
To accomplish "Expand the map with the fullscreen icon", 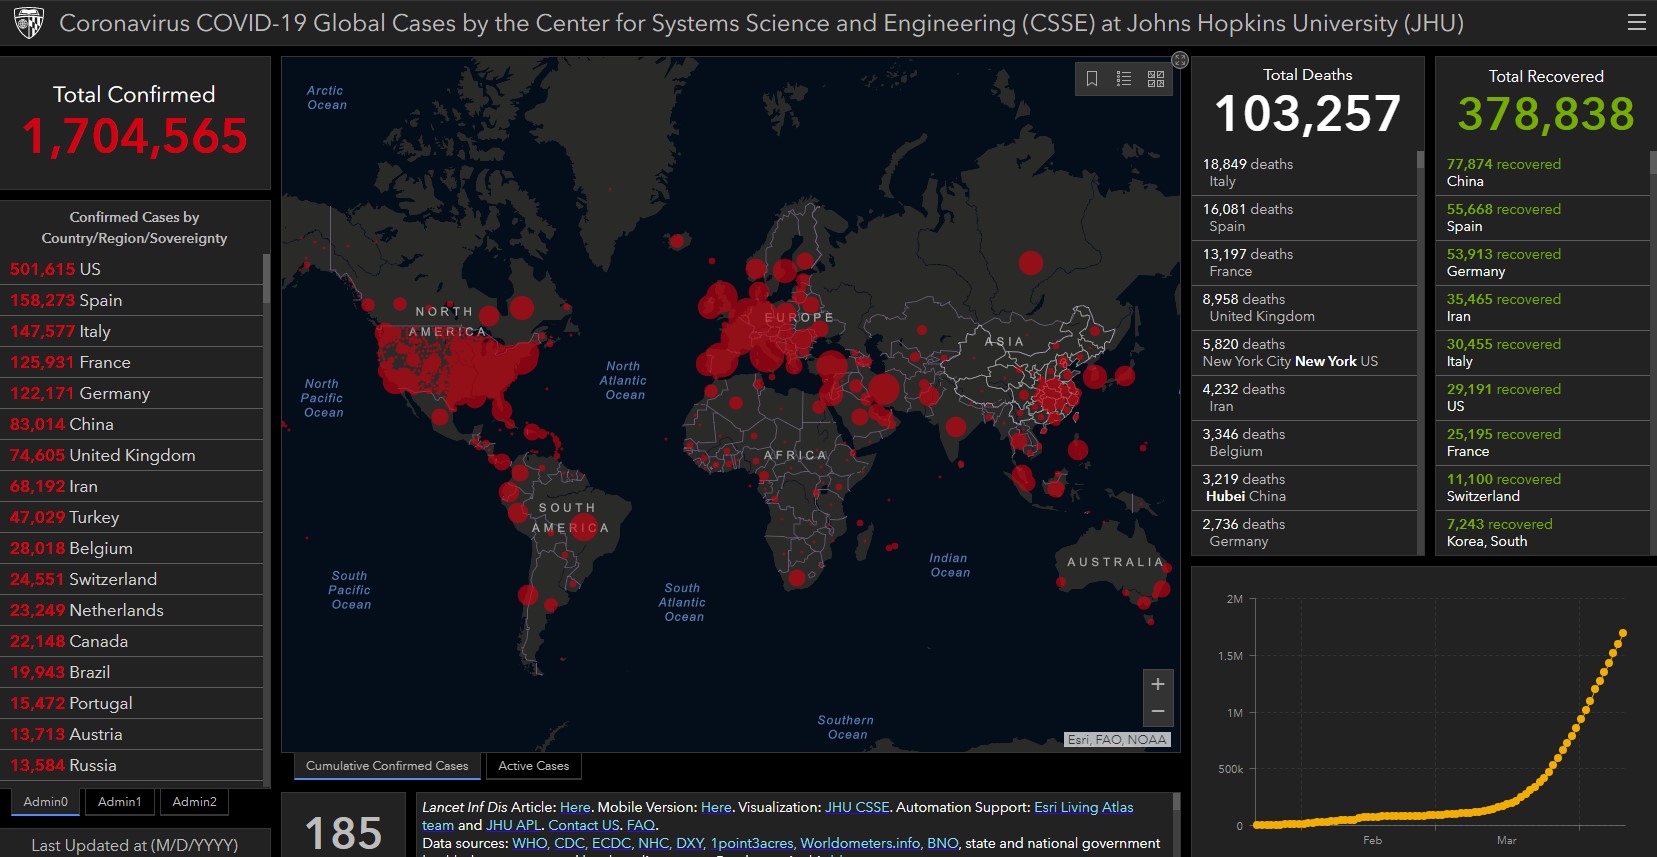I will (1180, 60).
